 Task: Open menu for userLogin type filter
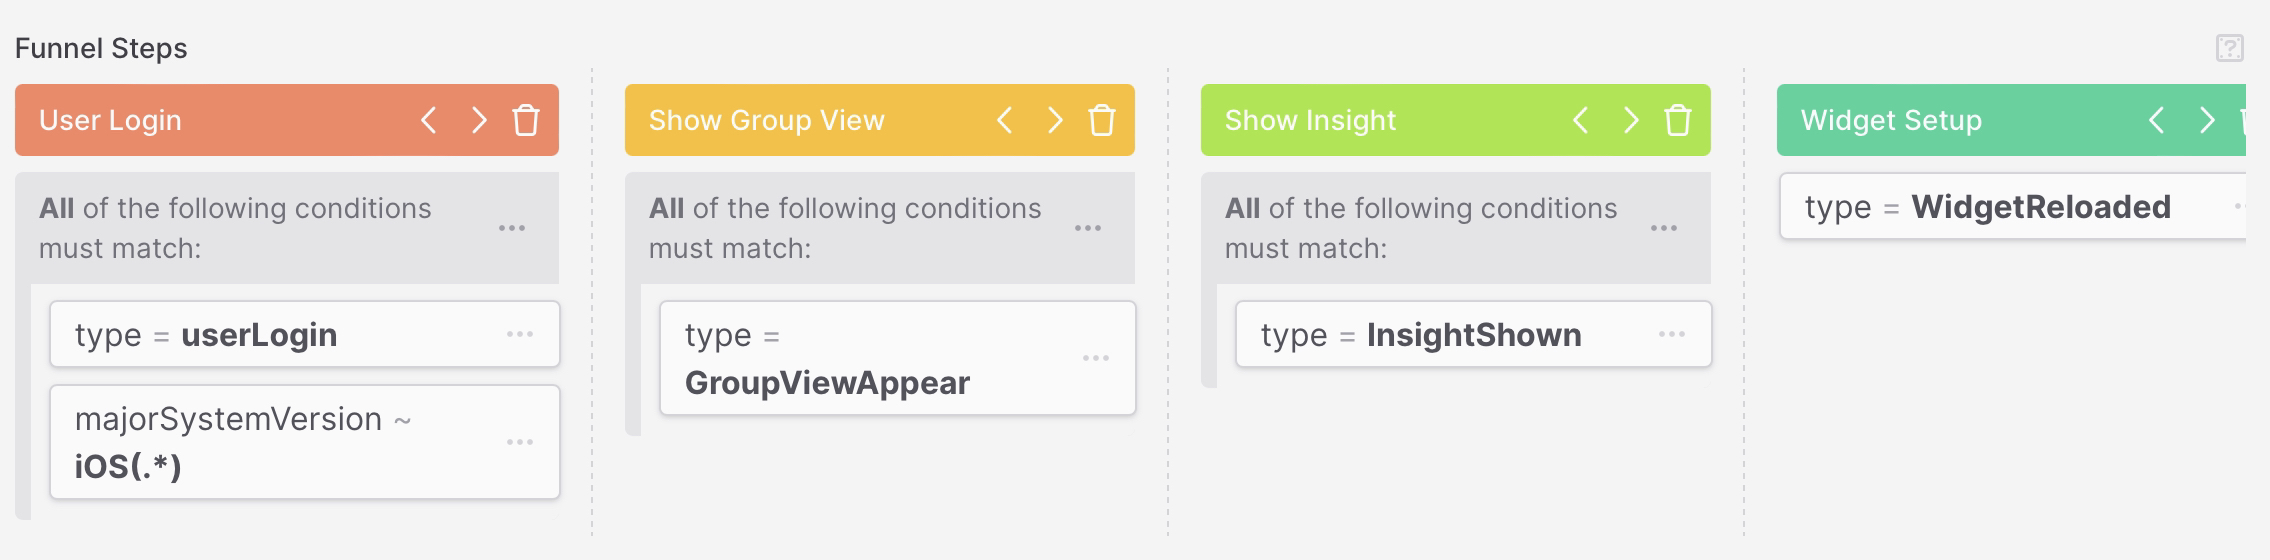520,334
